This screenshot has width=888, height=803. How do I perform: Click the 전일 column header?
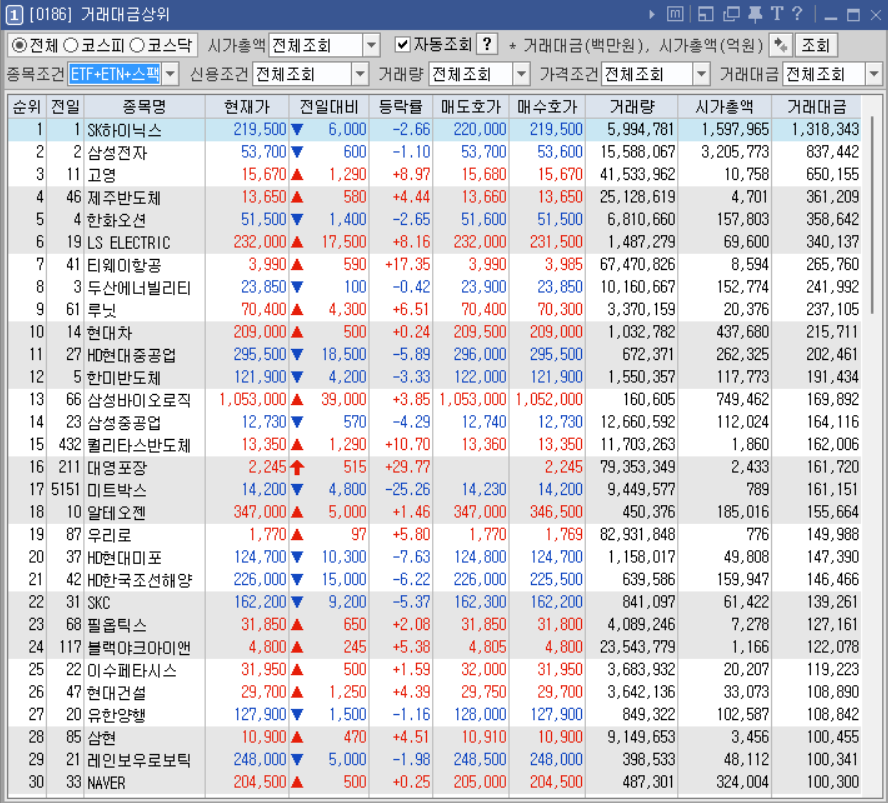click(x=65, y=106)
